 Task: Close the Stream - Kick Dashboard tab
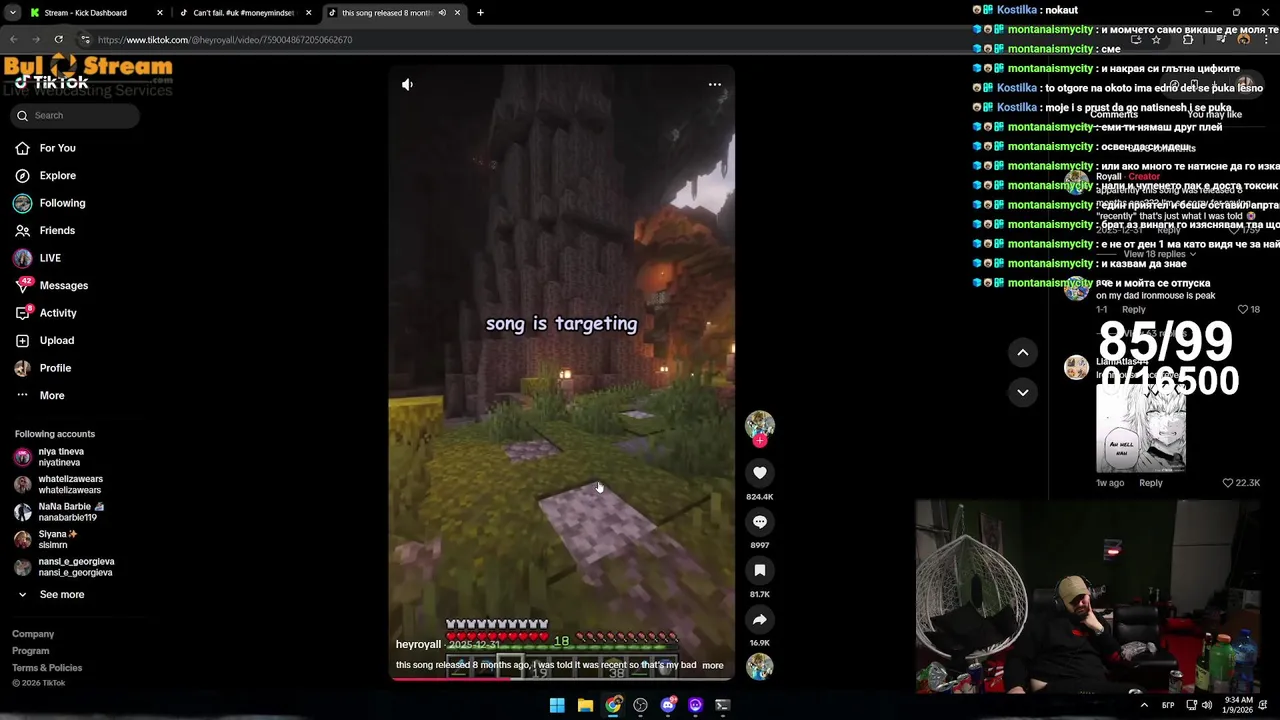[160, 13]
